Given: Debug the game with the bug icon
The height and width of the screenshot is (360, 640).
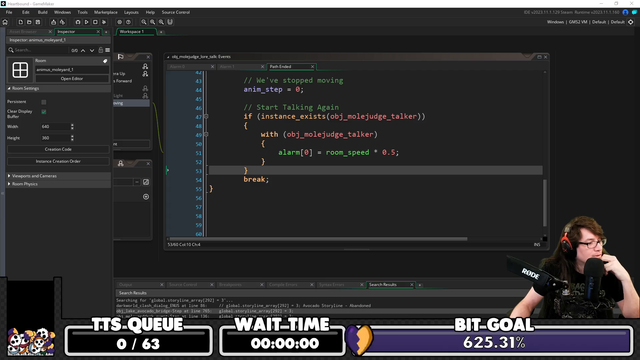Looking at the screenshot, I should click(x=78, y=22).
